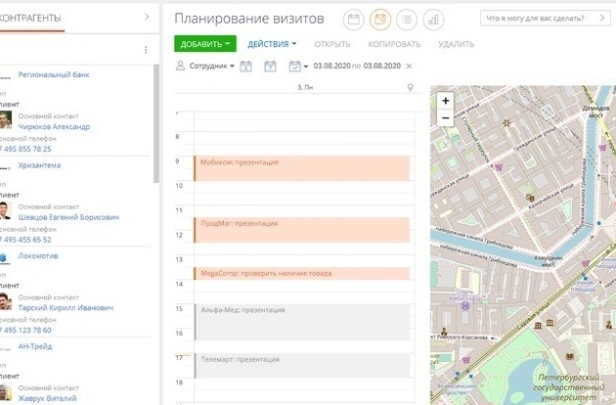Zoom in on the map
This screenshot has height=405, width=616.
(445, 101)
